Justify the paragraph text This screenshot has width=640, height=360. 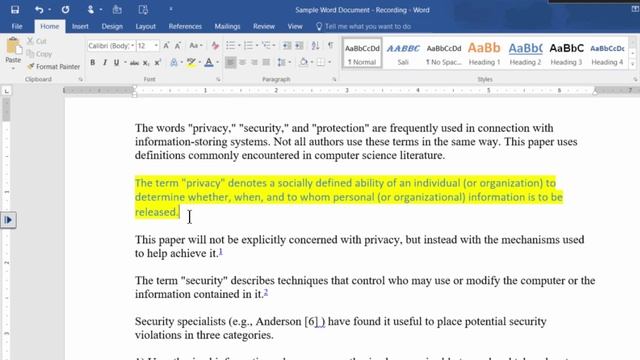[266, 62]
